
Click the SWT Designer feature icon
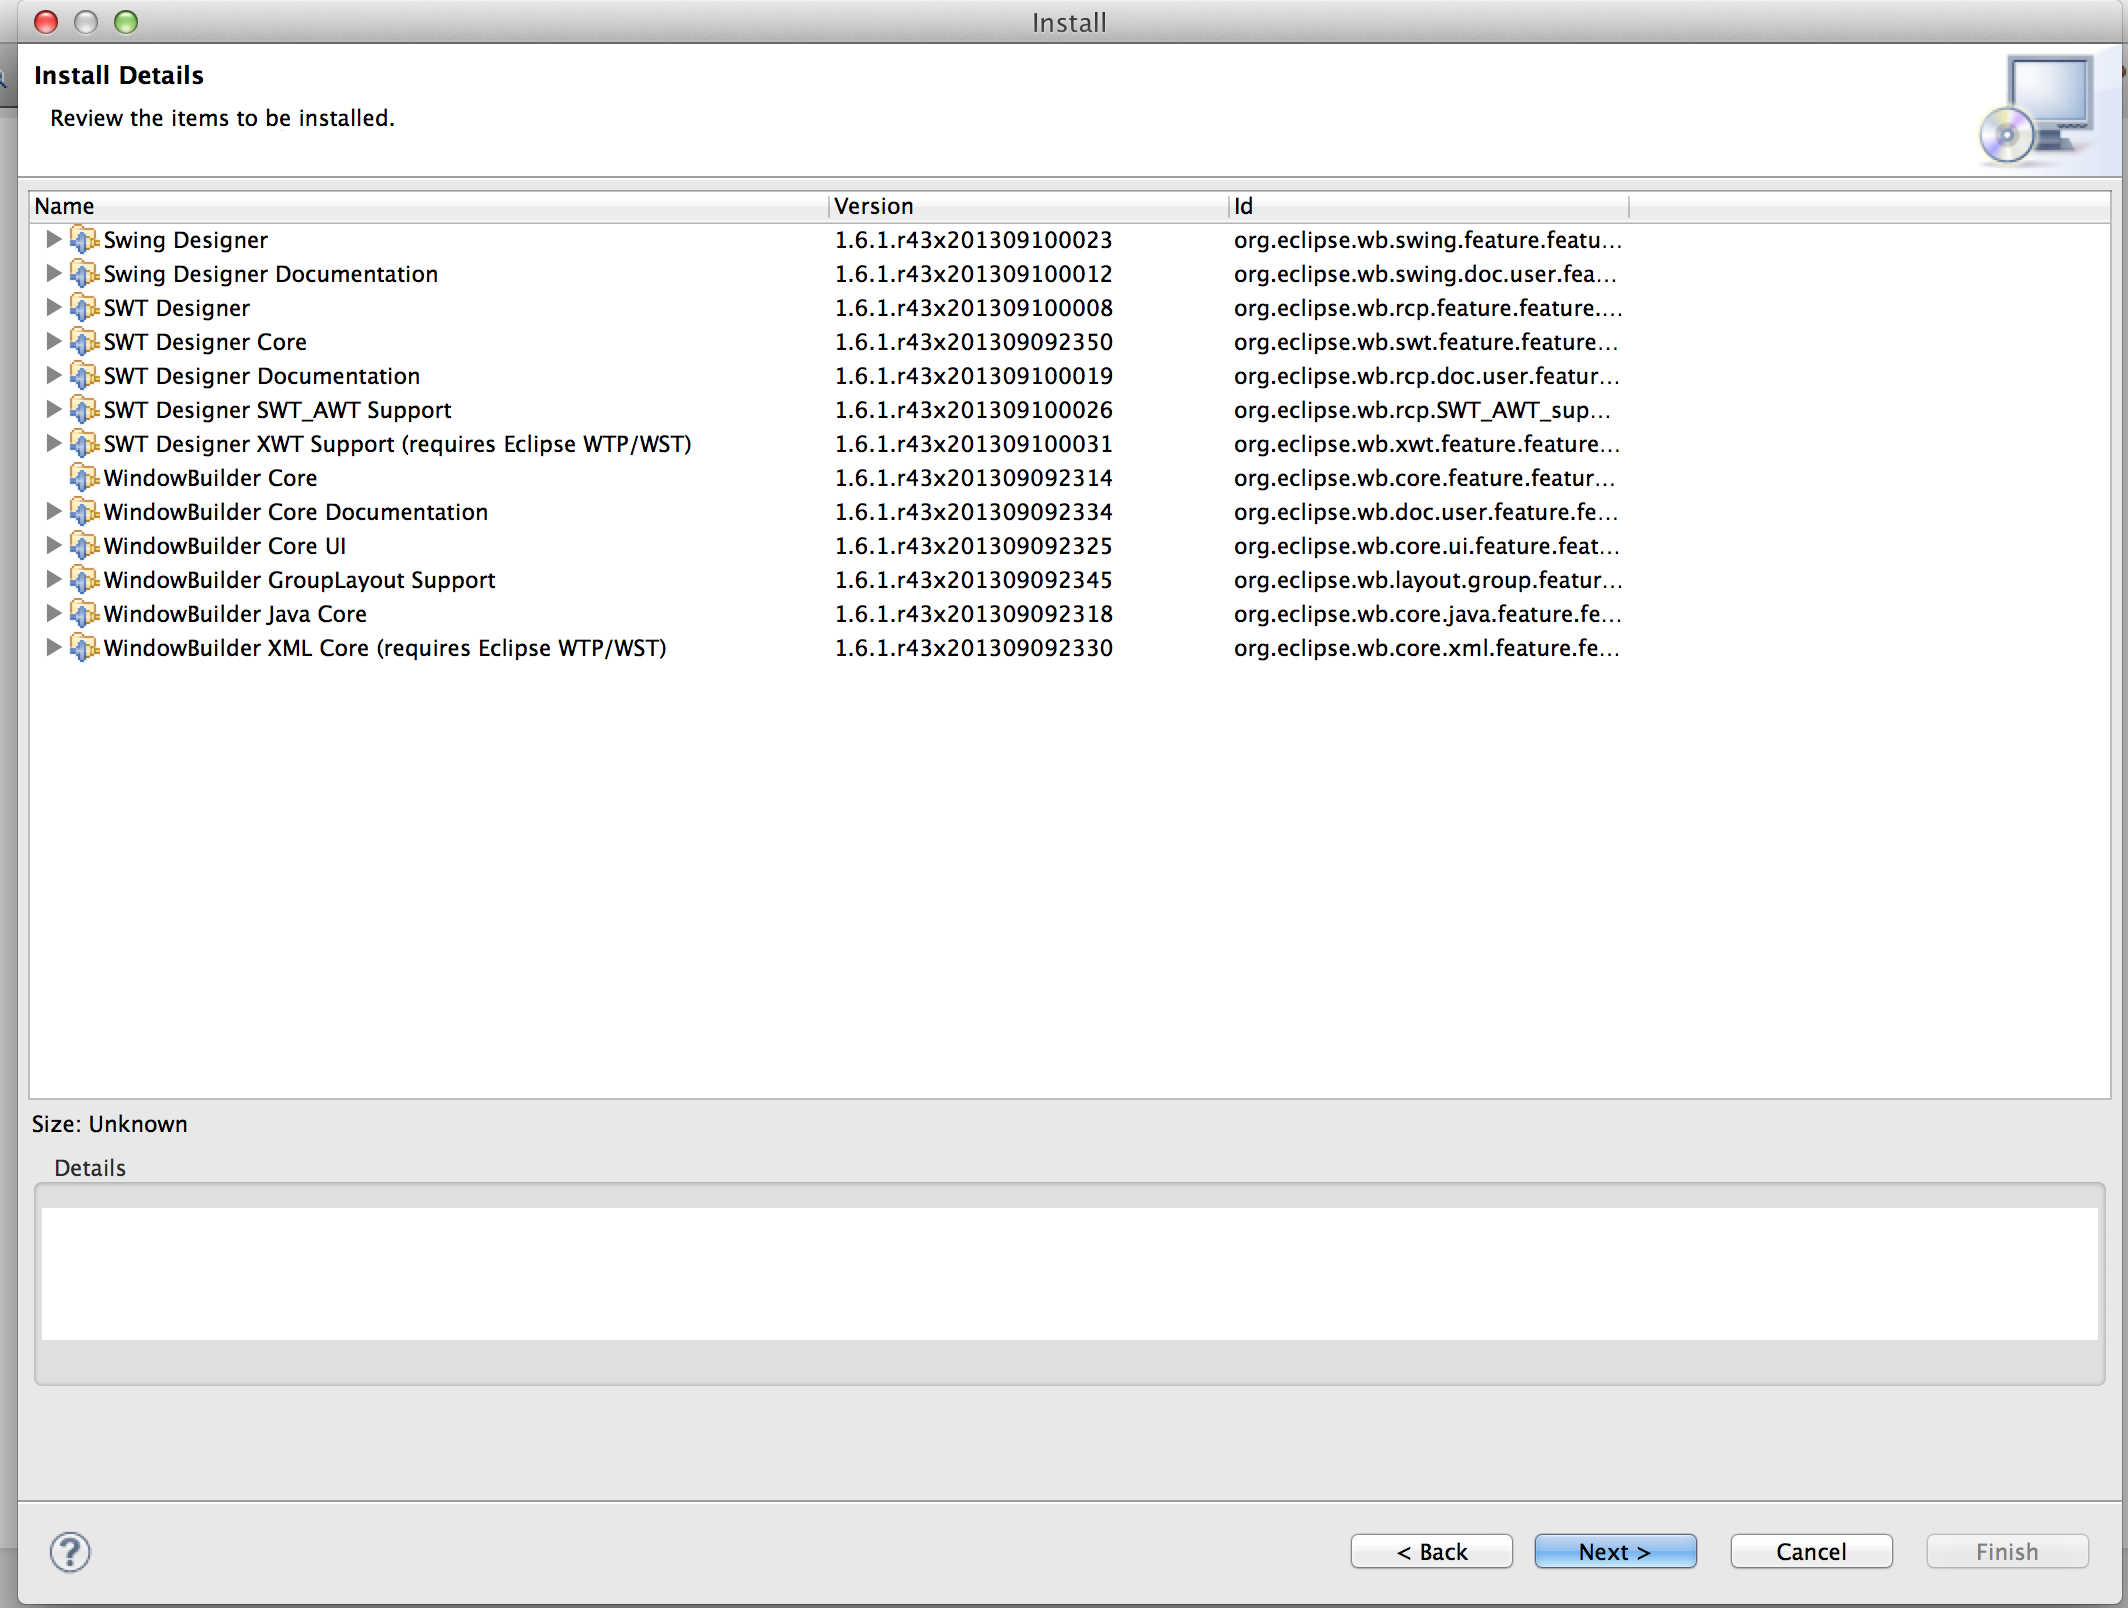click(84, 308)
